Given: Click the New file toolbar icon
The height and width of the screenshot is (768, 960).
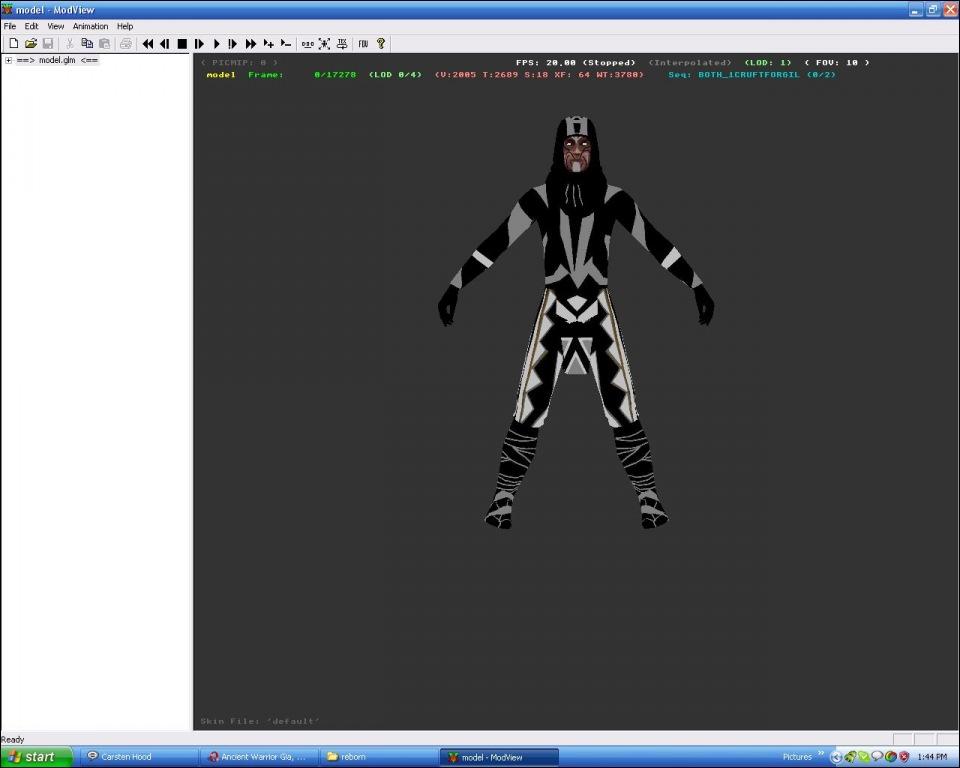Looking at the screenshot, I should [13, 44].
